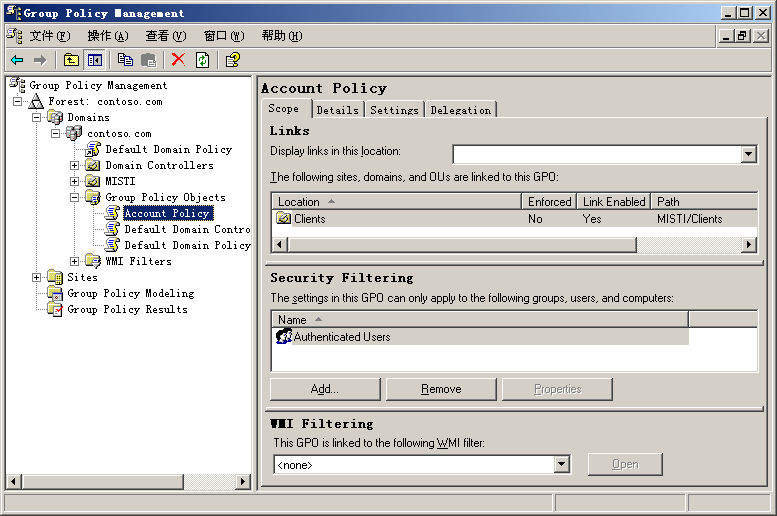Click the Back arrow toolbar icon

17,60
